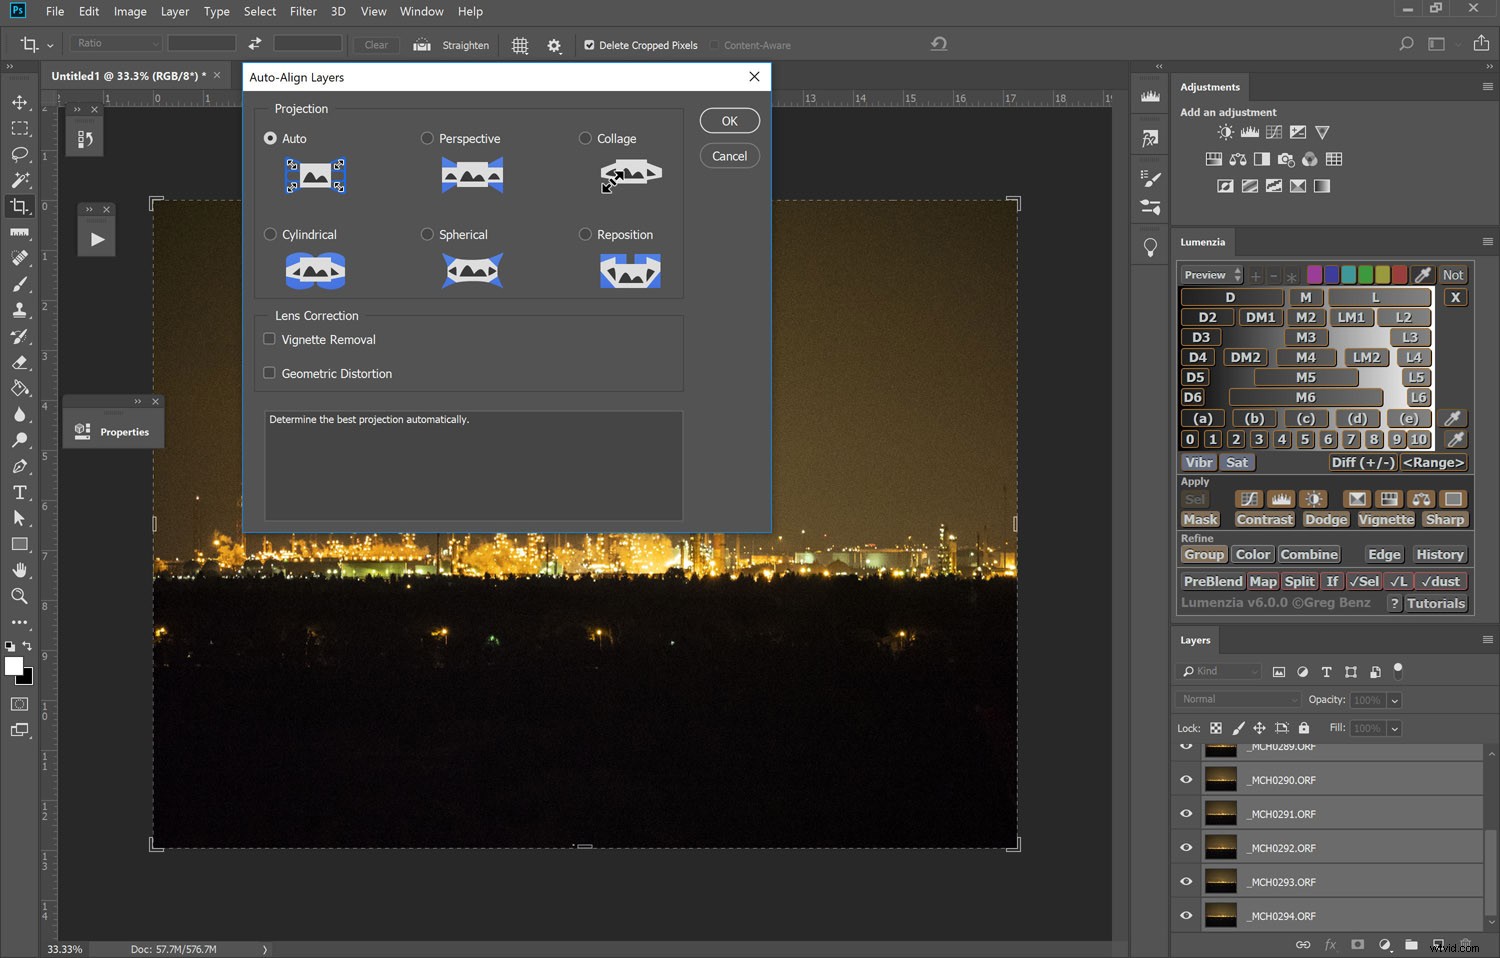Open the layer filter Kind dropdown
Viewport: 1500px width, 958px height.
coord(1220,671)
